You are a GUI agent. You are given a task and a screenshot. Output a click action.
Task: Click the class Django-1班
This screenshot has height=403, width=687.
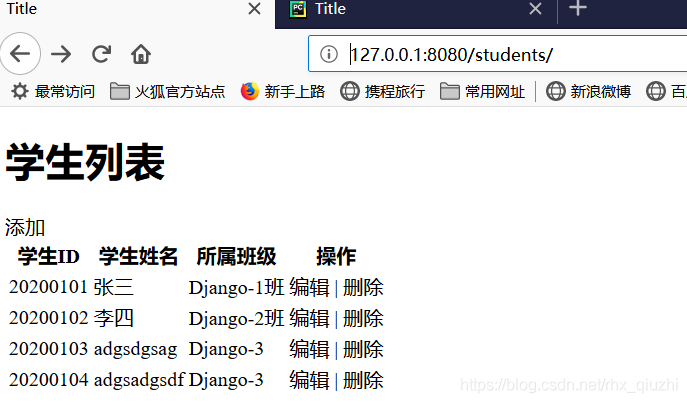[x=237, y=288]
